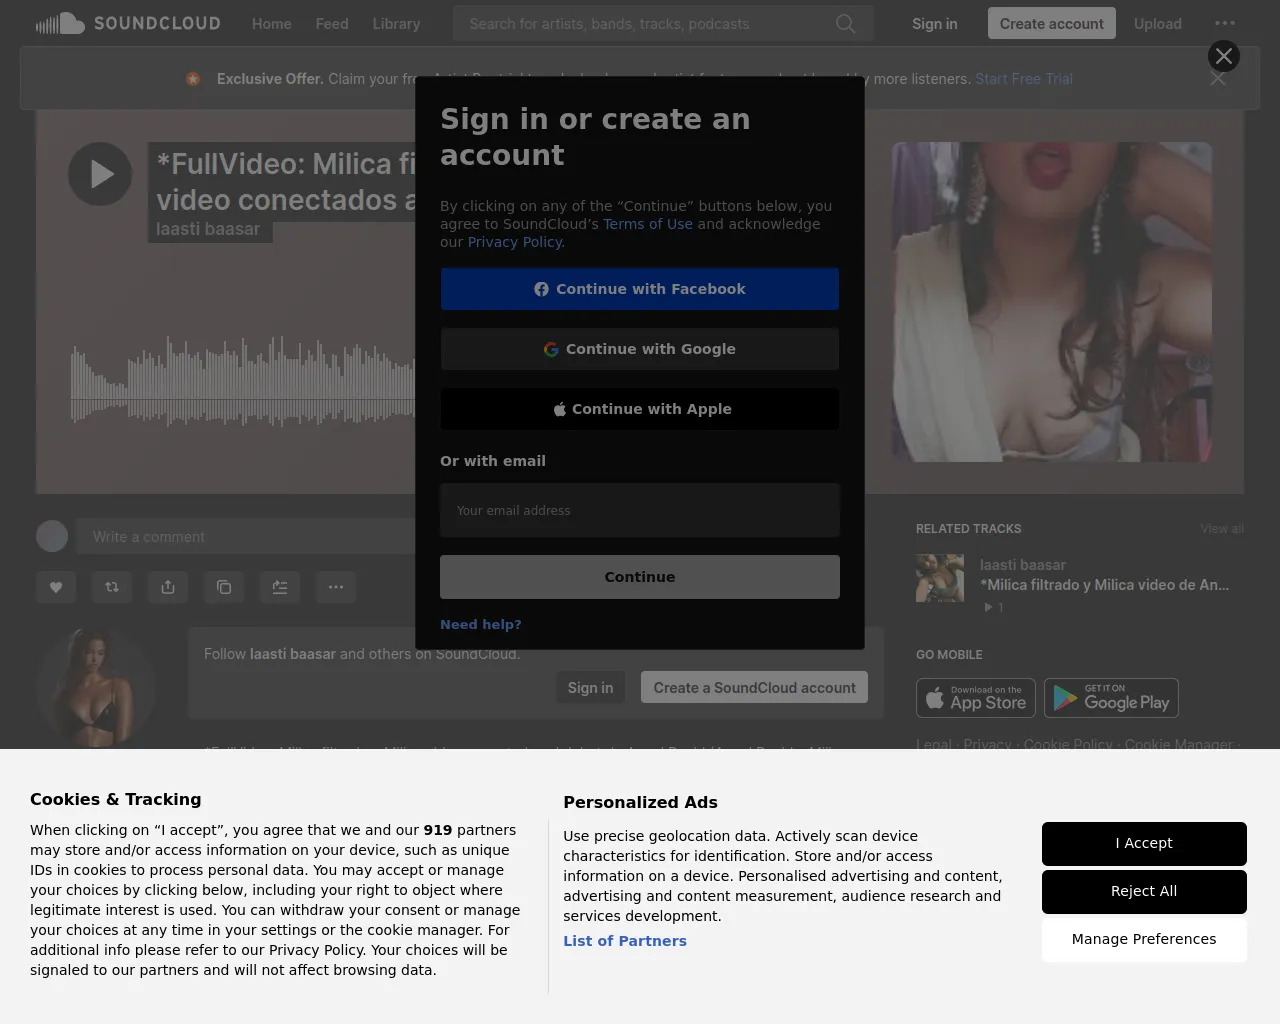The width and height of the screenshot is (1280, 1024).
Task: Click the add to next up icon
Action: pos(280,587)
